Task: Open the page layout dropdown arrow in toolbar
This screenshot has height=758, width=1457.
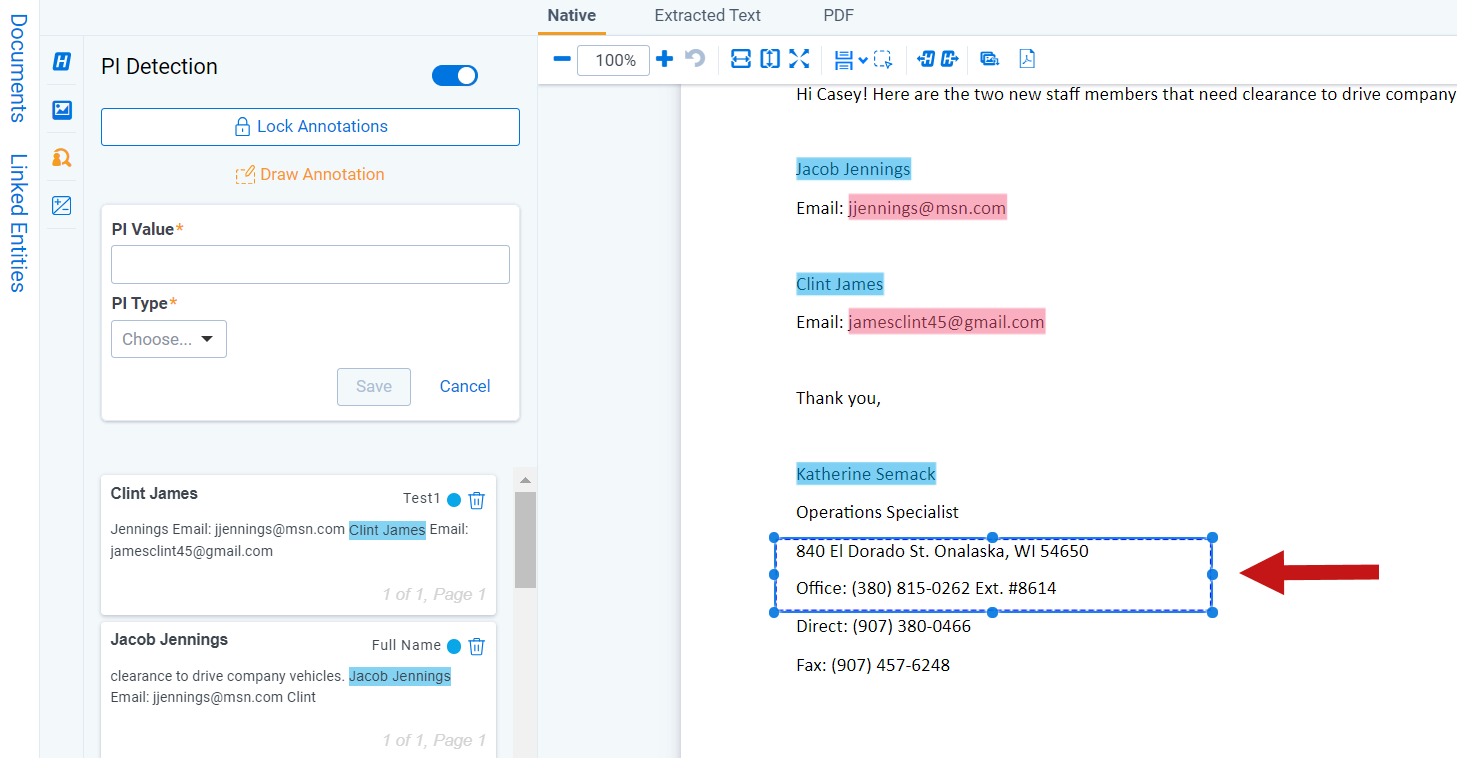Action: coord(862,60)
